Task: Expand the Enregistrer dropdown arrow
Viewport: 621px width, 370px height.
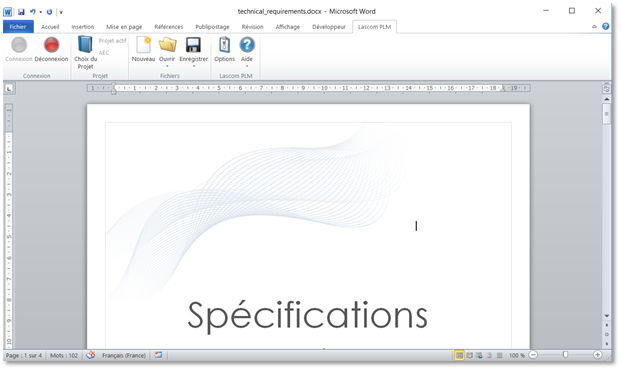Action: pos(194,66)
